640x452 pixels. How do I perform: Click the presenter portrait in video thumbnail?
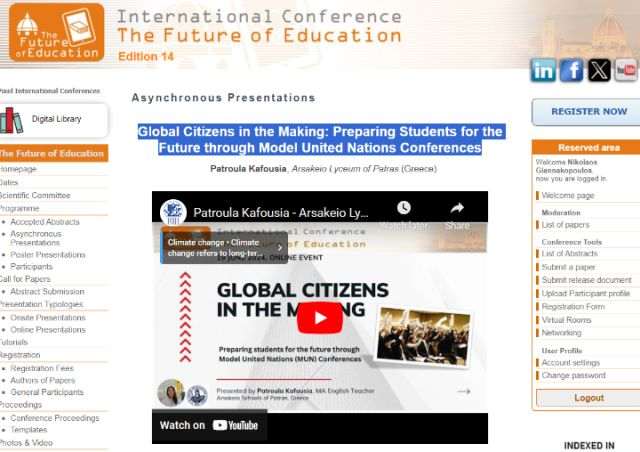[x=171, y=393]
